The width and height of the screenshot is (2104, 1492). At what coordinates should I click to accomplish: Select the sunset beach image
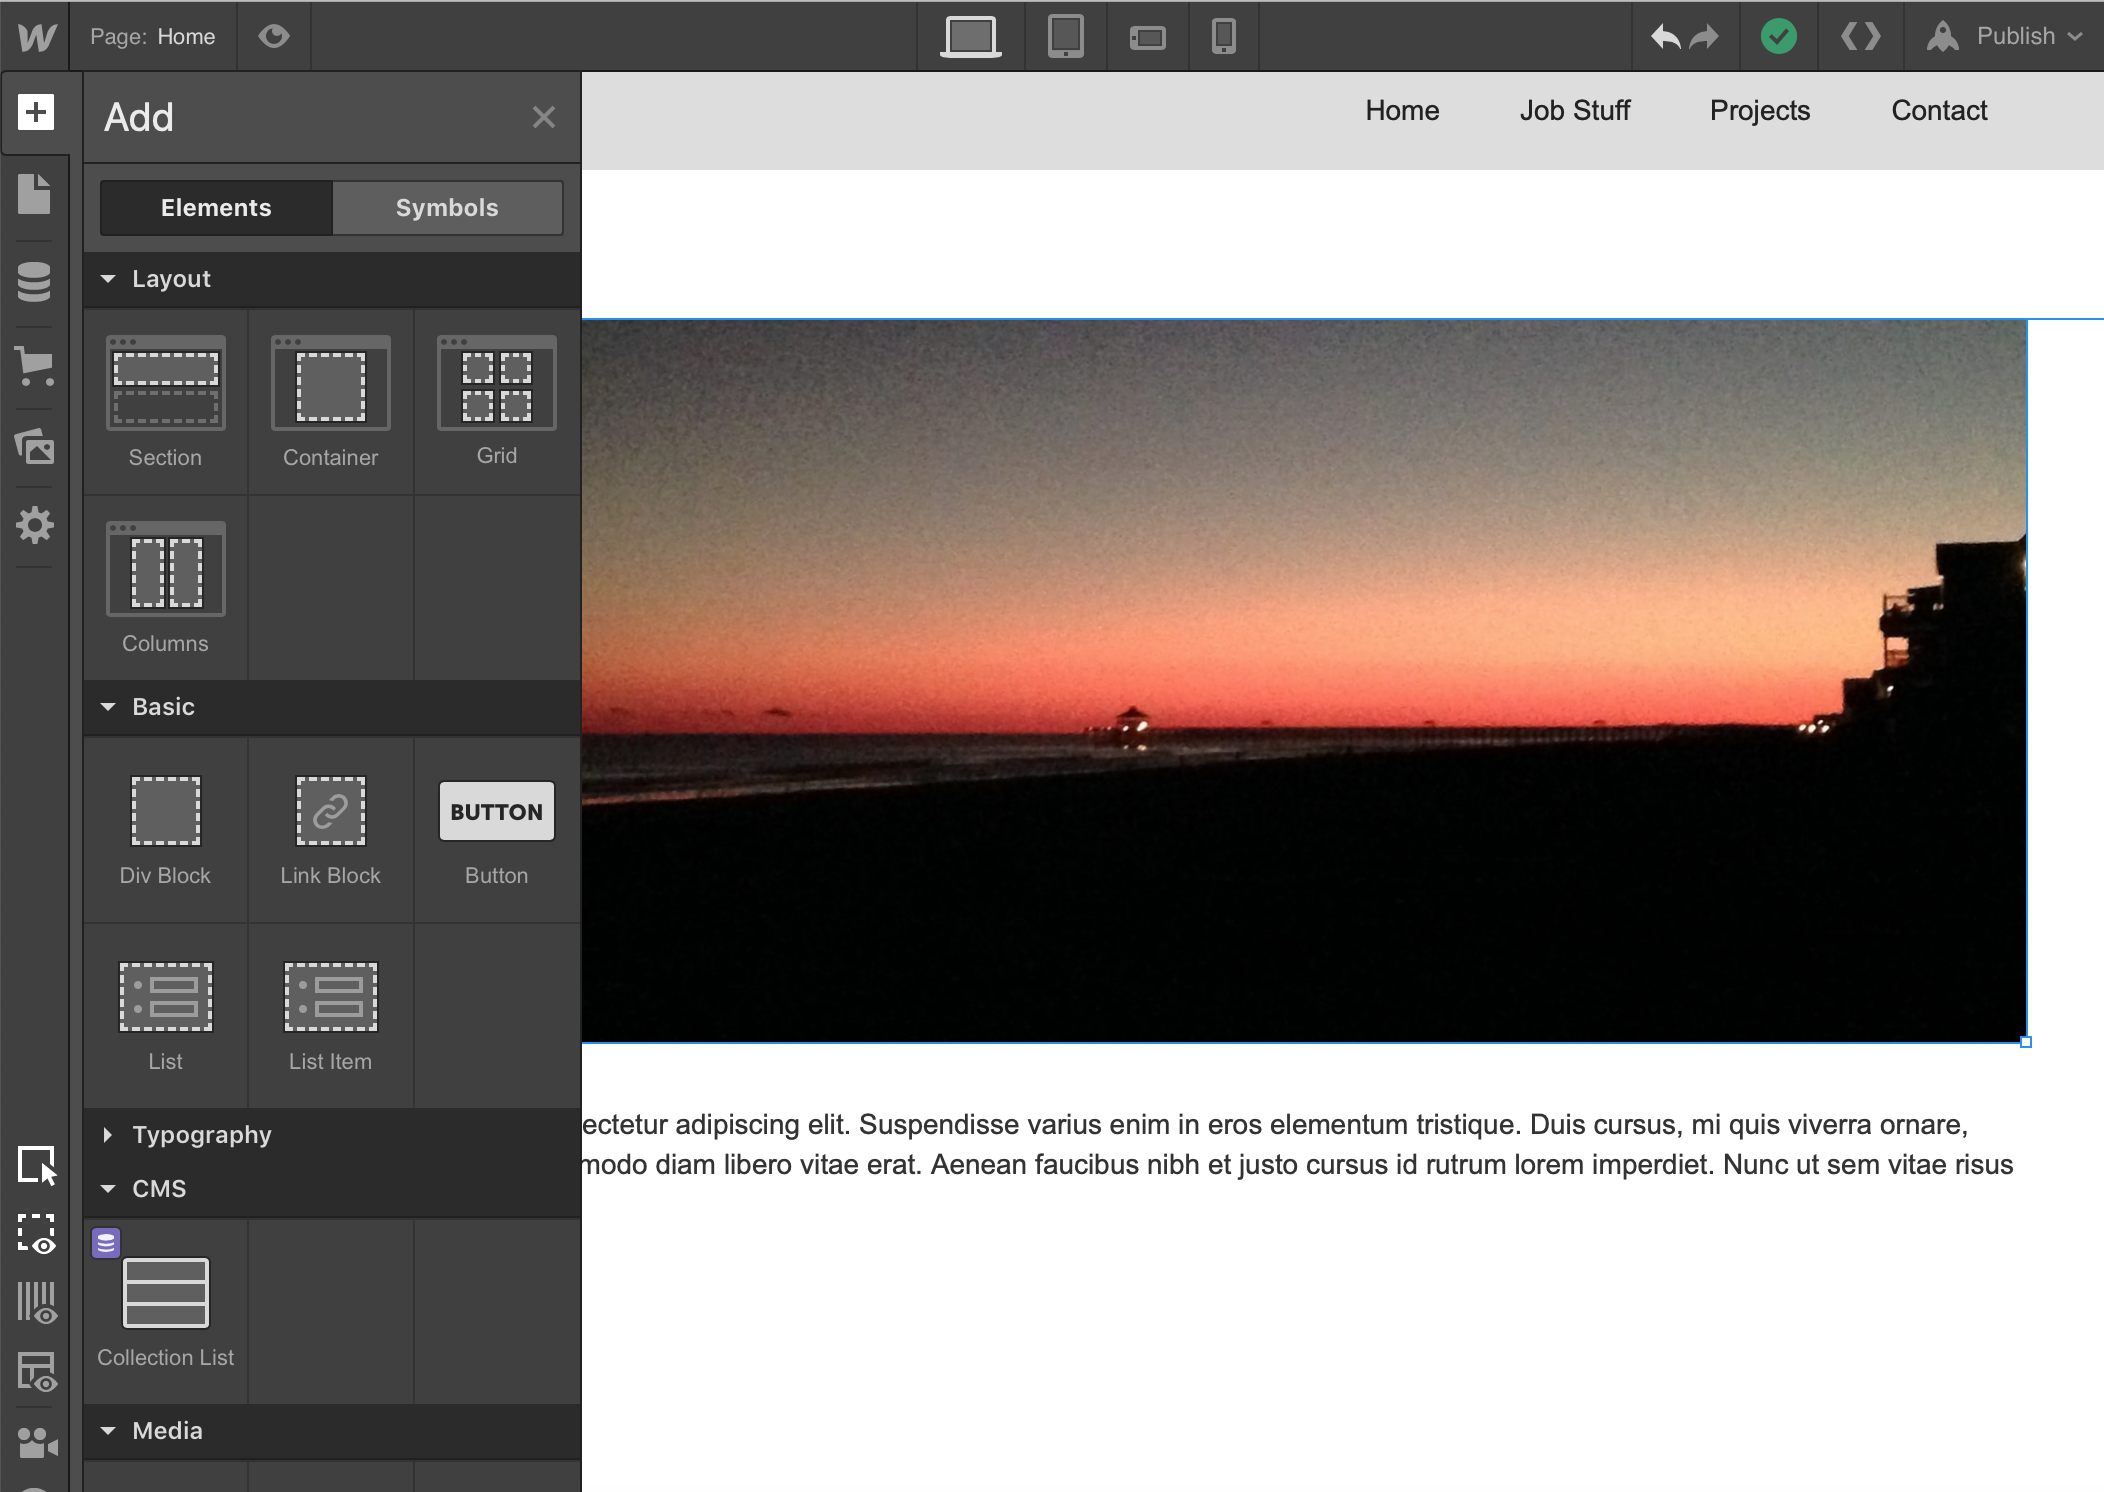1304,681
